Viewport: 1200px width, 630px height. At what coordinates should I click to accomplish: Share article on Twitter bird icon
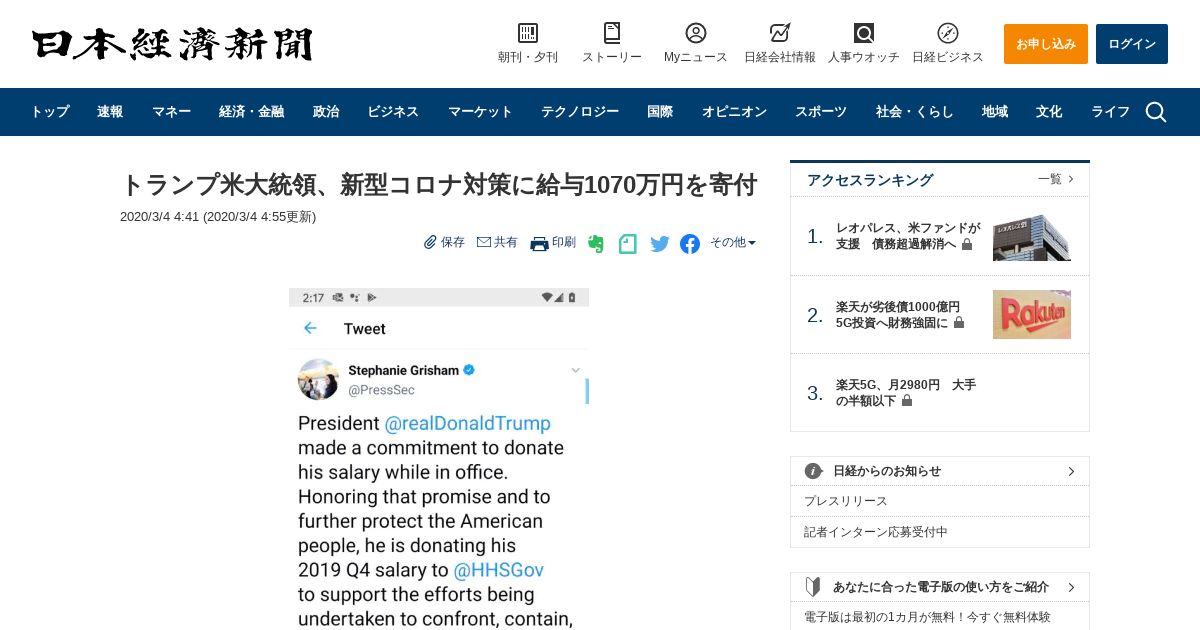click(x=660, y=243)
